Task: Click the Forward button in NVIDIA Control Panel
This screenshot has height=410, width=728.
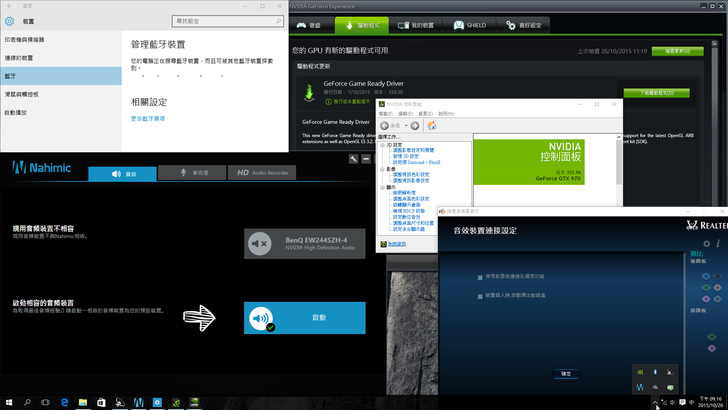Action: 415,126
